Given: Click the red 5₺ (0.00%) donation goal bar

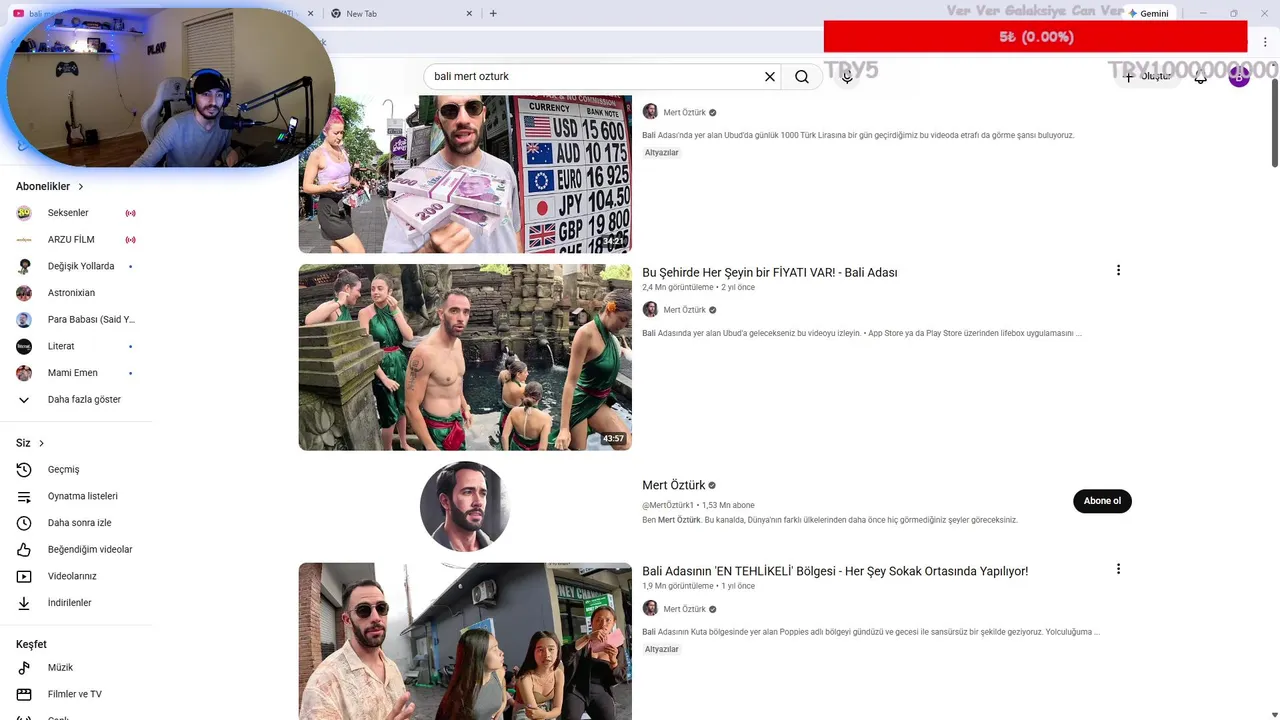Looking at the screenshot, I should pos(1036,37).
